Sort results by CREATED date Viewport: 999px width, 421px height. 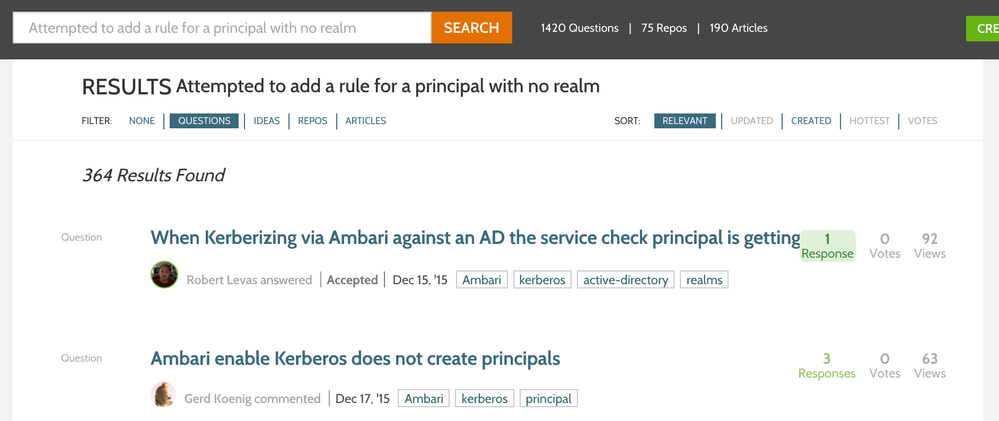pos(811,121)
